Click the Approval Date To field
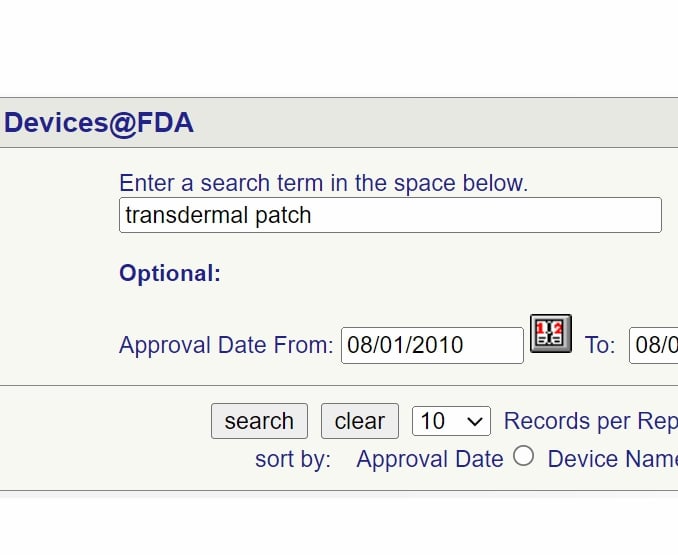Viewport: 678px width, 555px height. click(x=655, y=345)
